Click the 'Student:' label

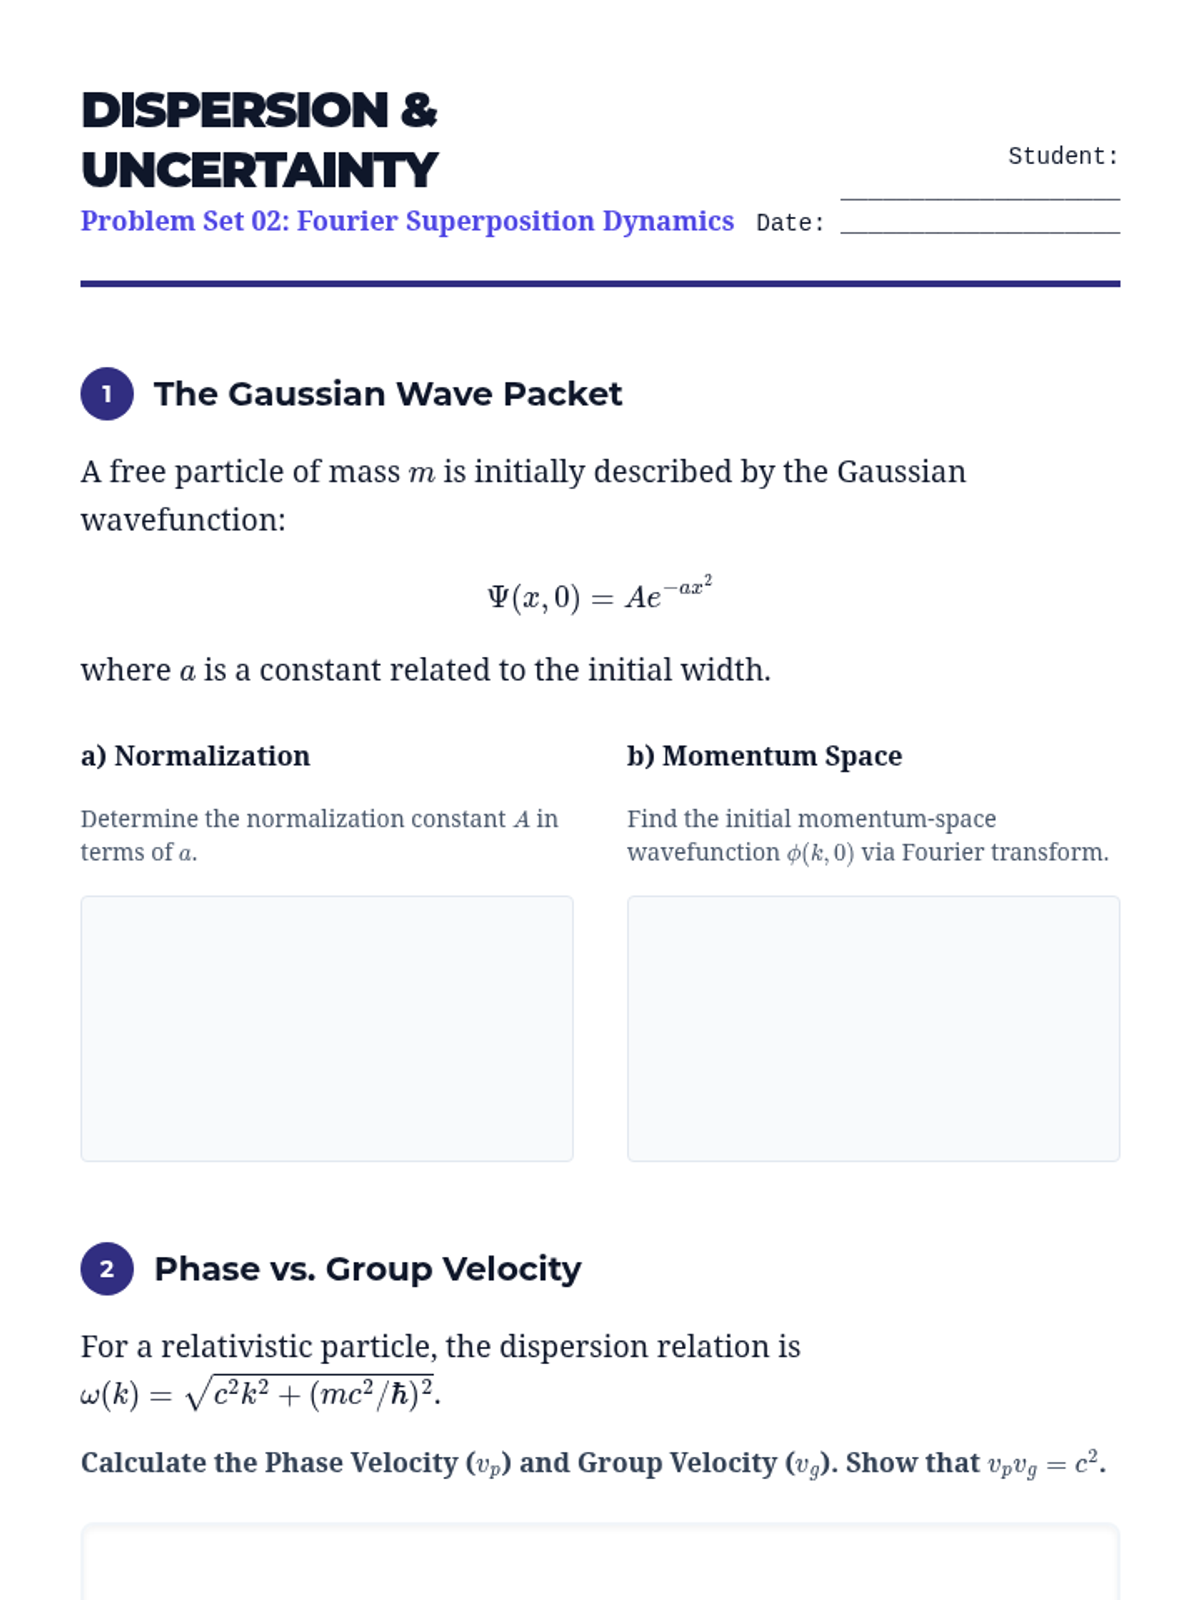coord(1062,157)
